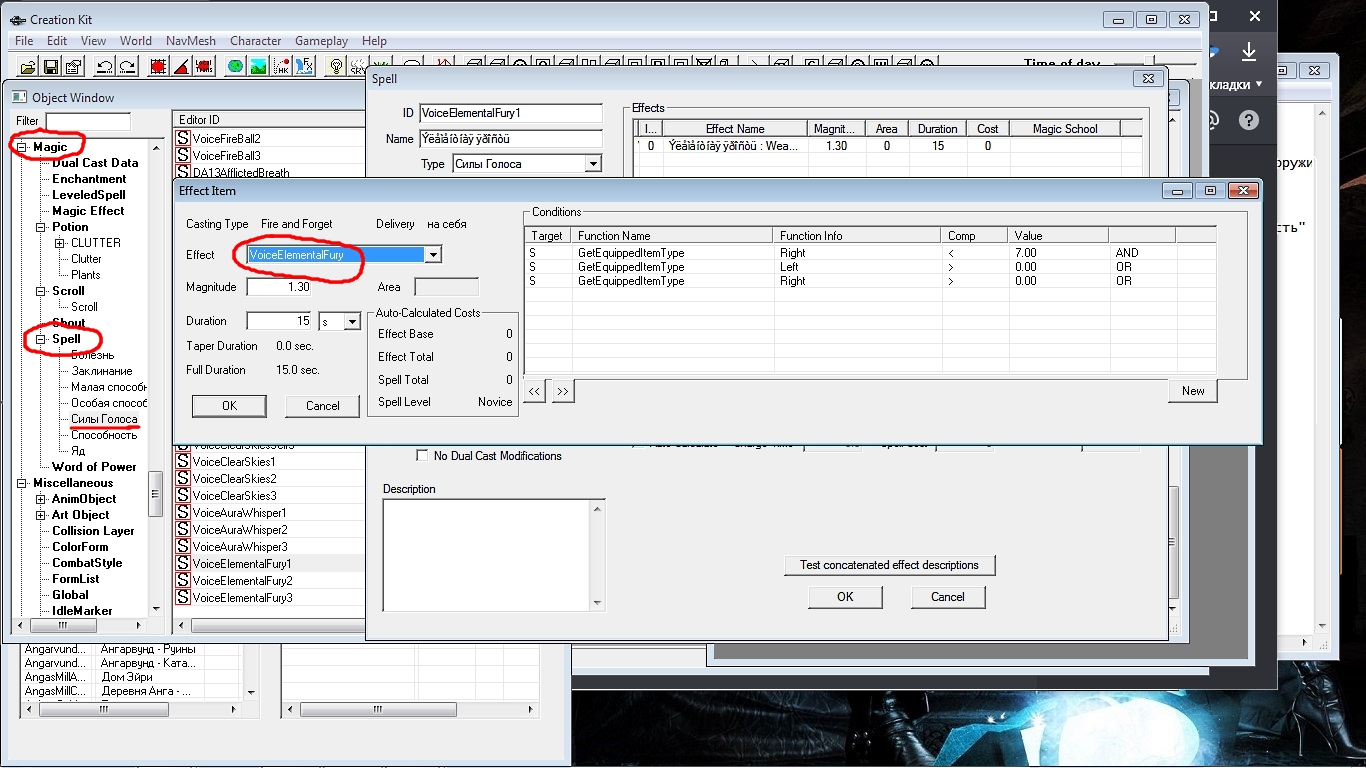Image resolution: width=1366 pixels, height=768 pixels.
Task: Check the No Dual Cast Modifications box
Action: click(422, 456)
